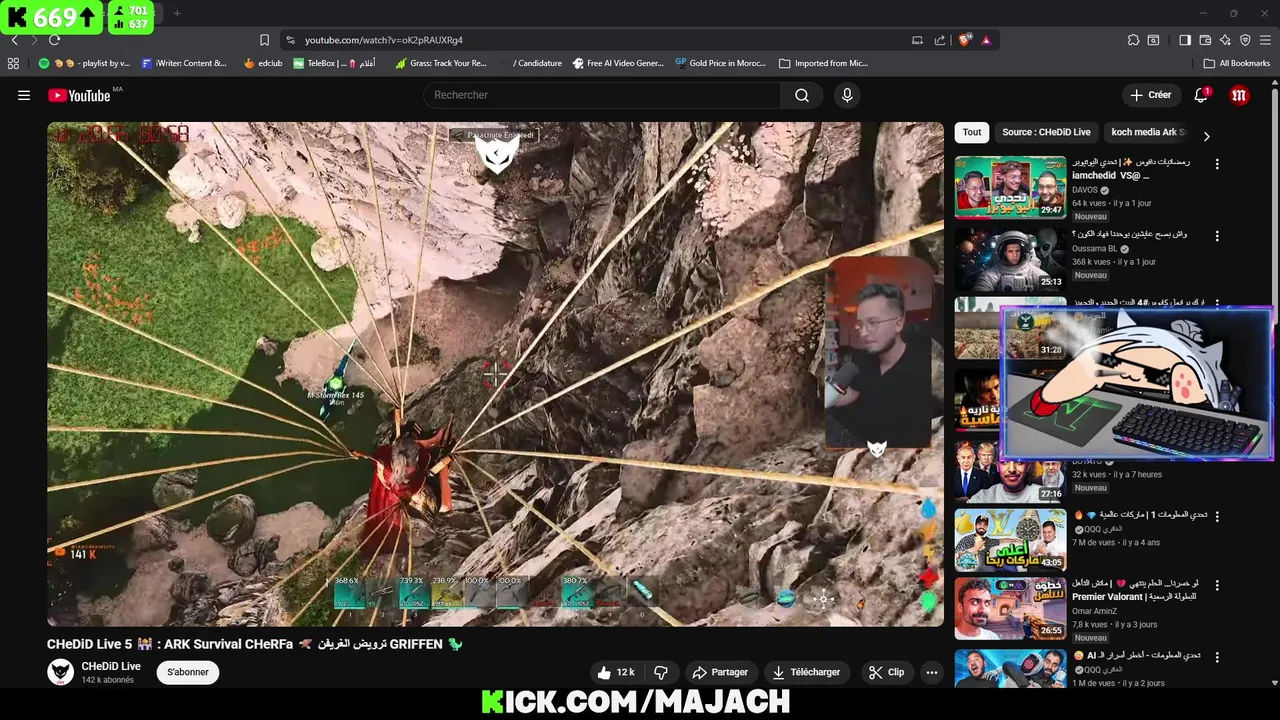Screen dimensions: 1280x720
Task: Toggle the browser sidebar panel
Action: pyautogui.click(x=1185, y=40)
